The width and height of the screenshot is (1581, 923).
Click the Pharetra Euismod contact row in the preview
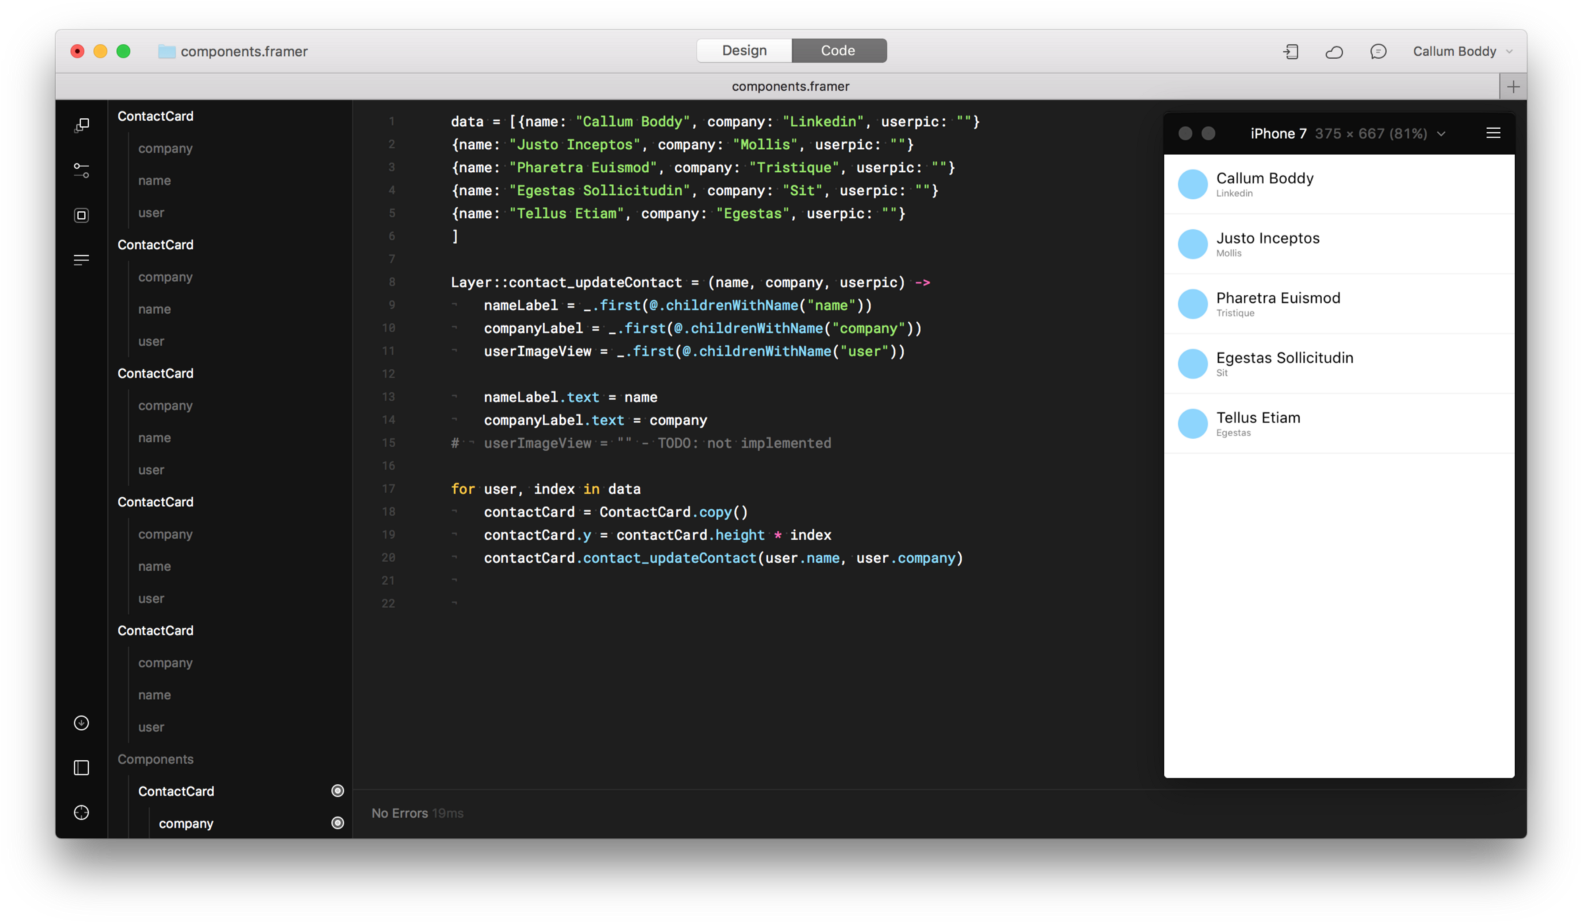click(1338, 304)
